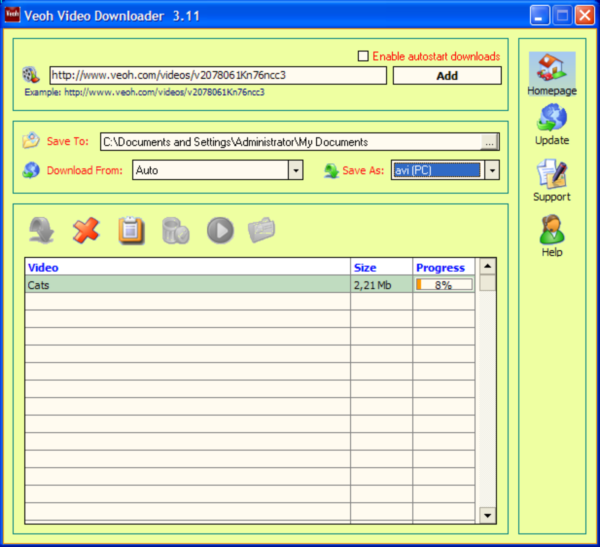Click the Cats download progress bar
600x547 pixels.
pyautogui.click(x=444, y=285)
